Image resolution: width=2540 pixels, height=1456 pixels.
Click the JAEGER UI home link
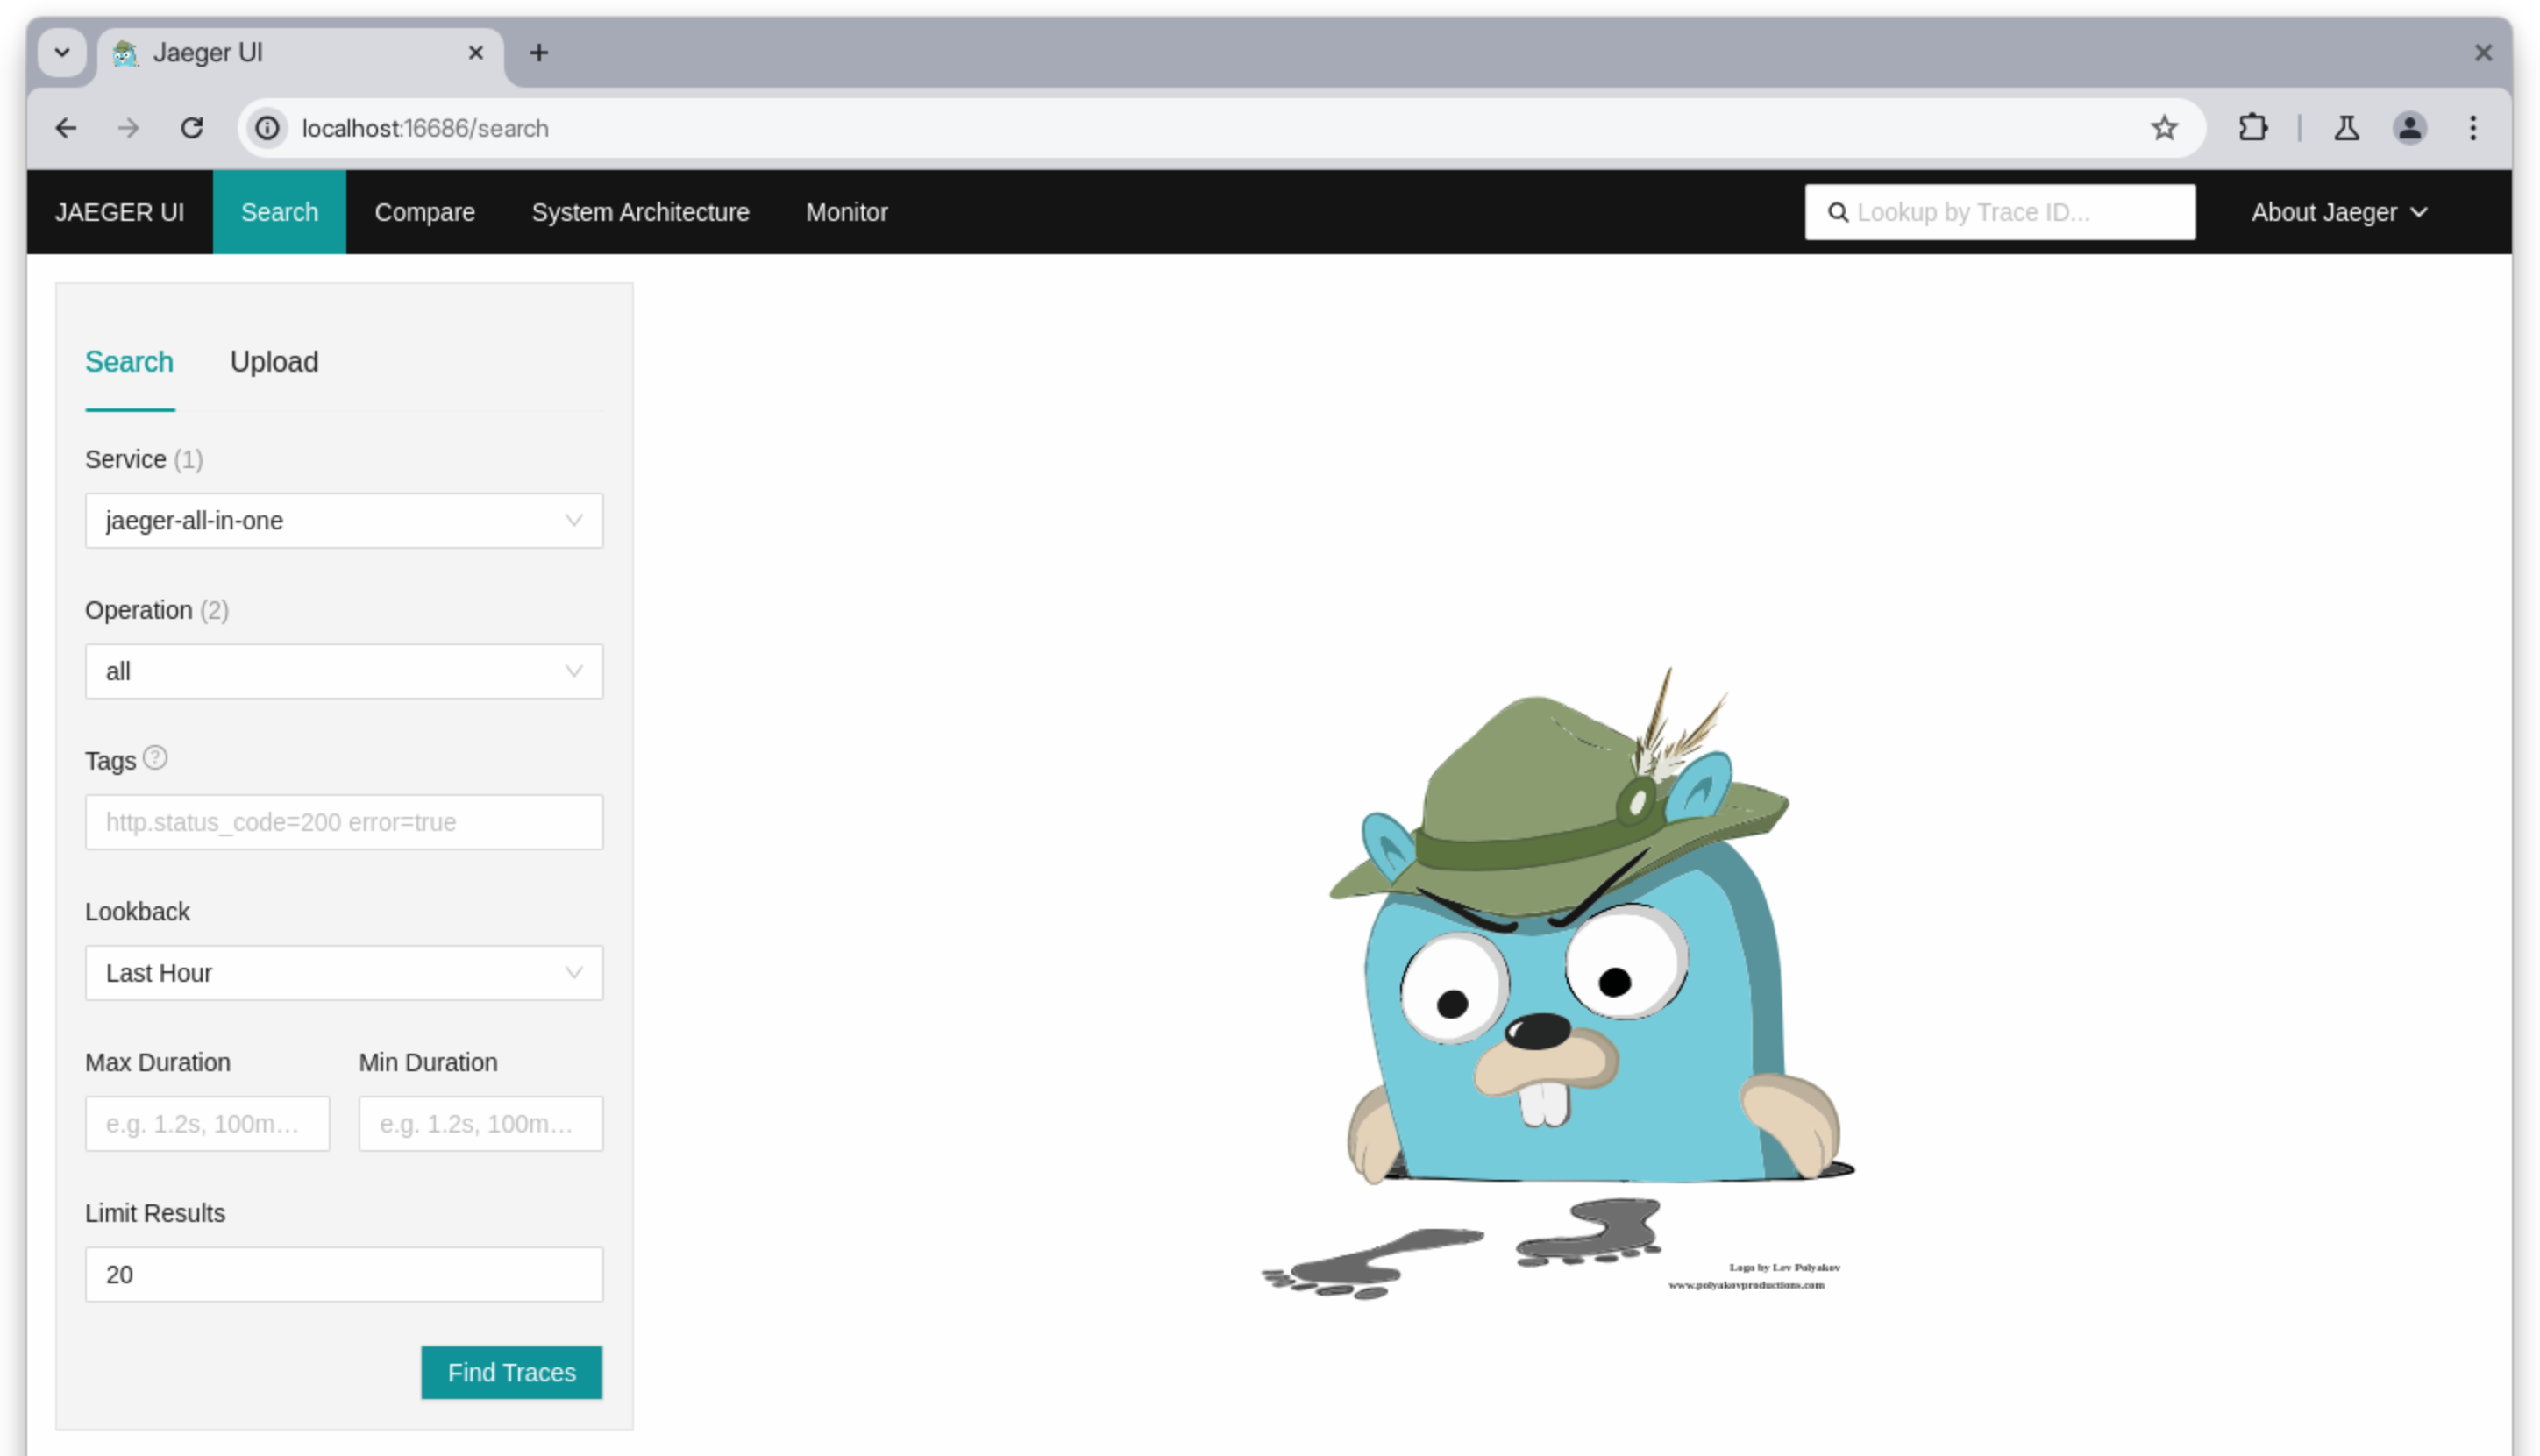click(120, 212)
